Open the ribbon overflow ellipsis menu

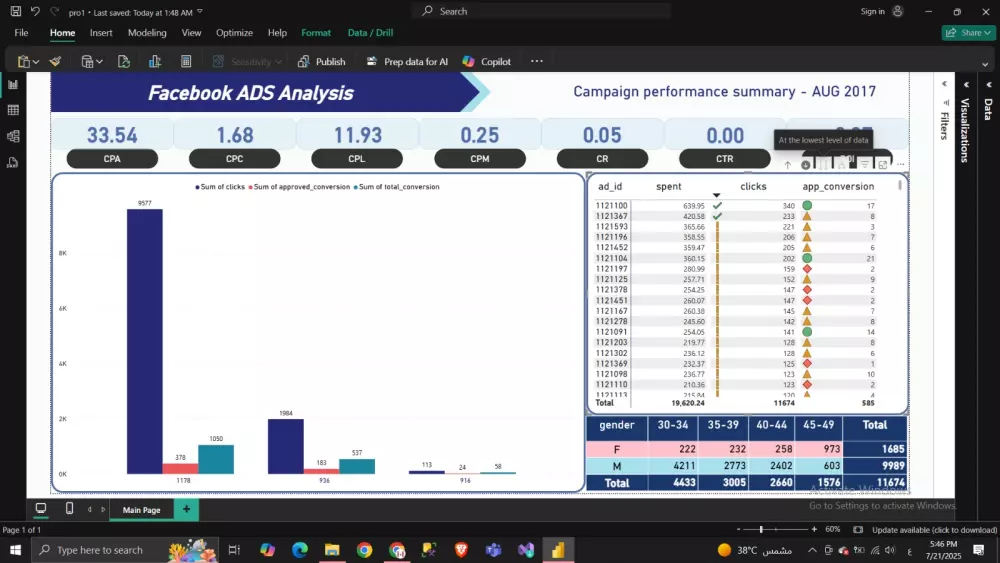point(537,61)
